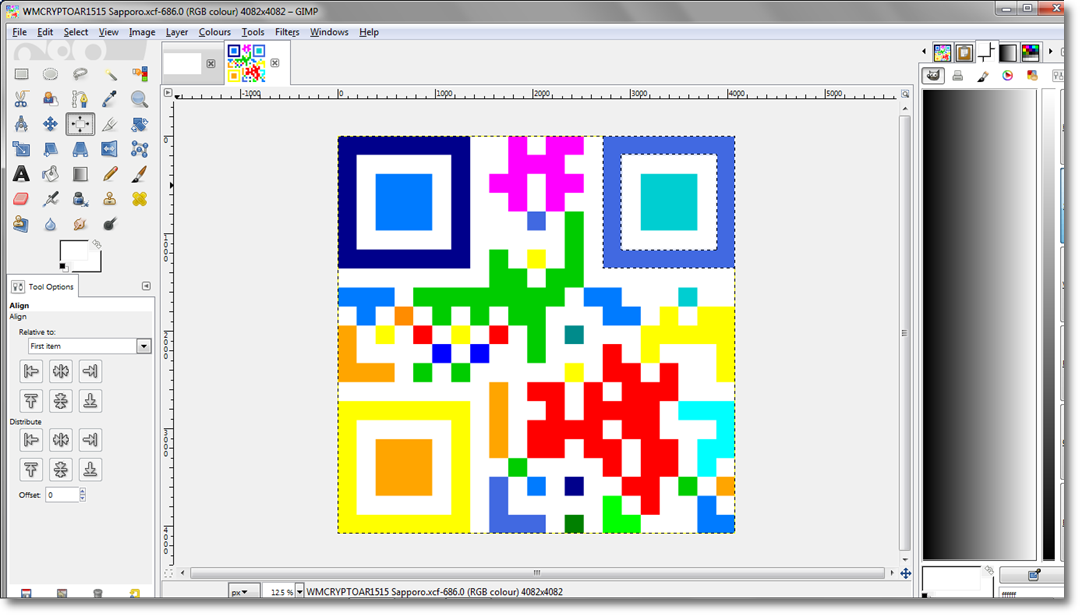Open the Windows menu
Viewport: 1080px width, 615px height.
tap(329, 32)
